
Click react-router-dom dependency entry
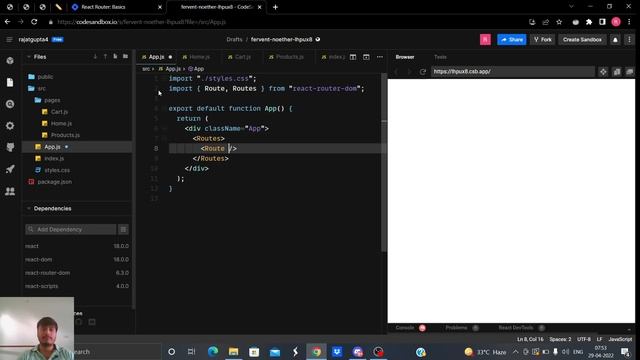coord(77,273)
